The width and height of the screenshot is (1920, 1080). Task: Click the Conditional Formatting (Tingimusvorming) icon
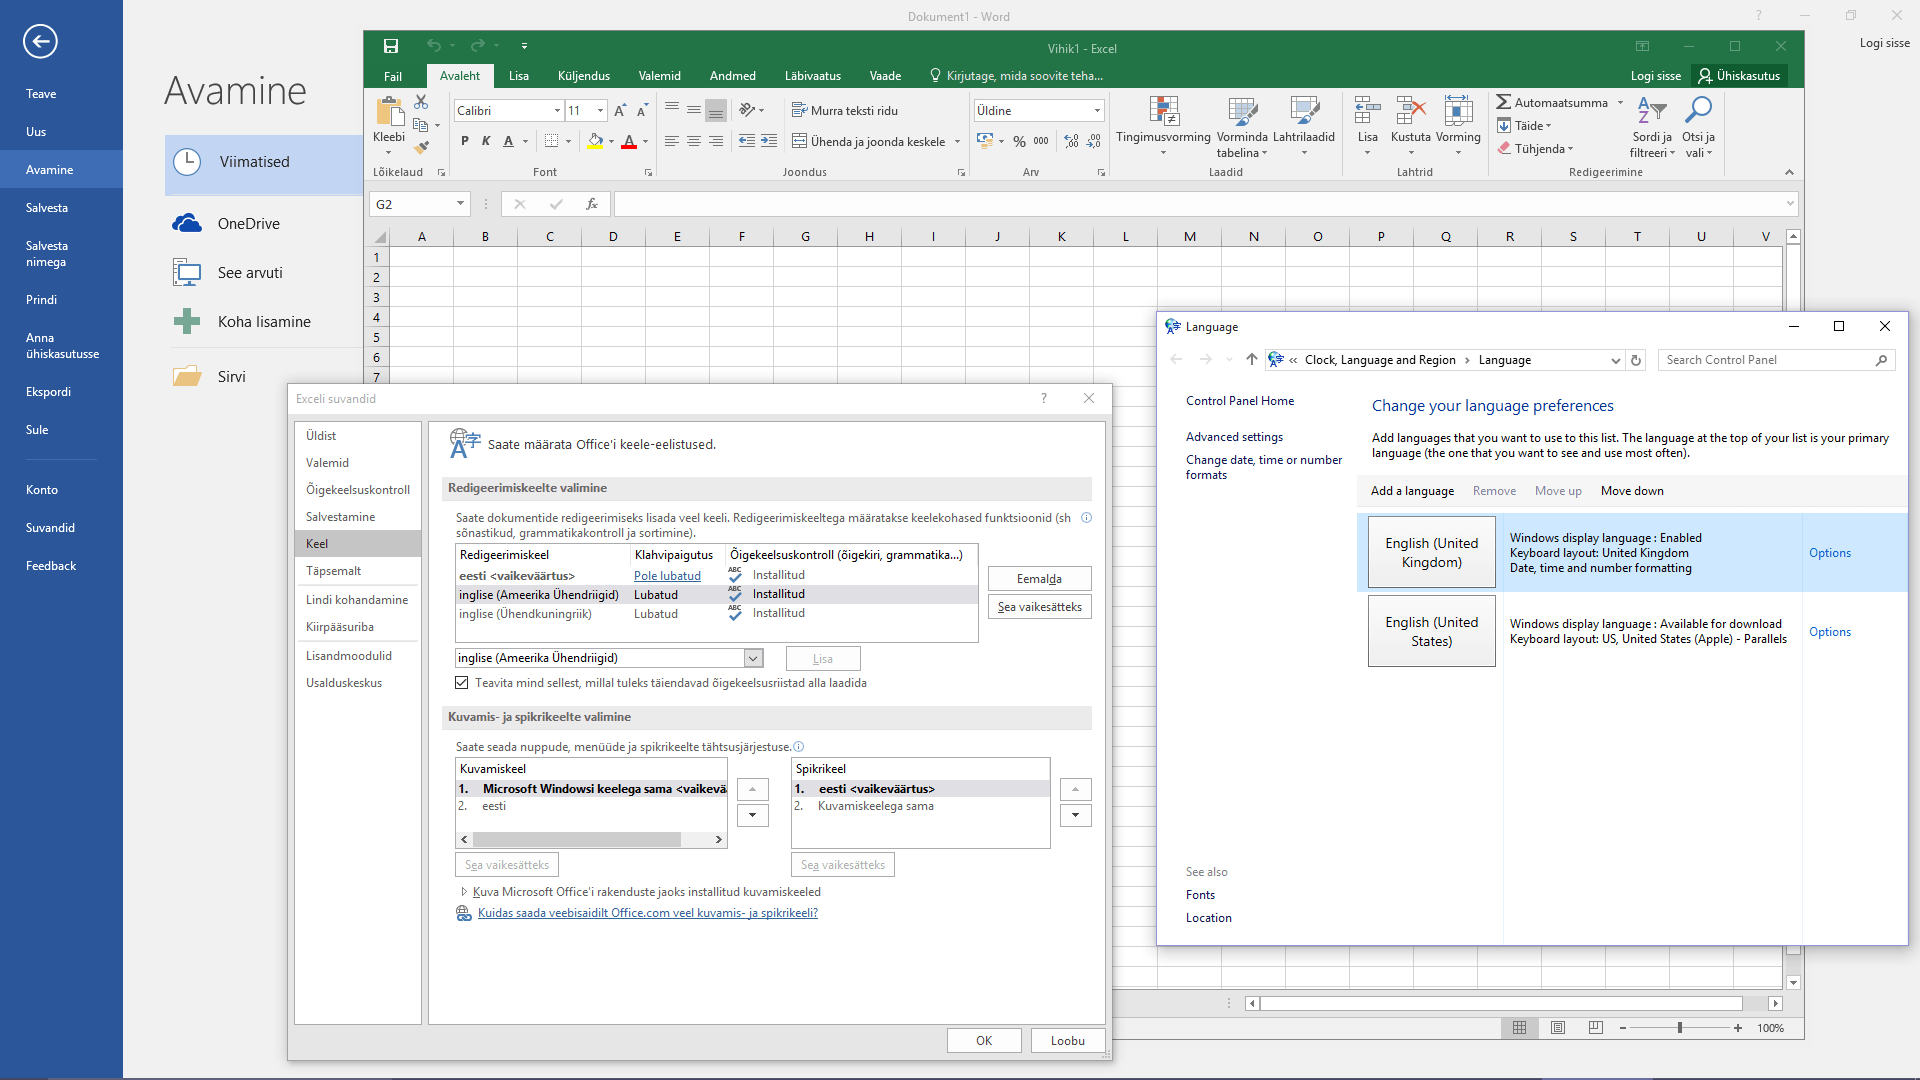1163,112
